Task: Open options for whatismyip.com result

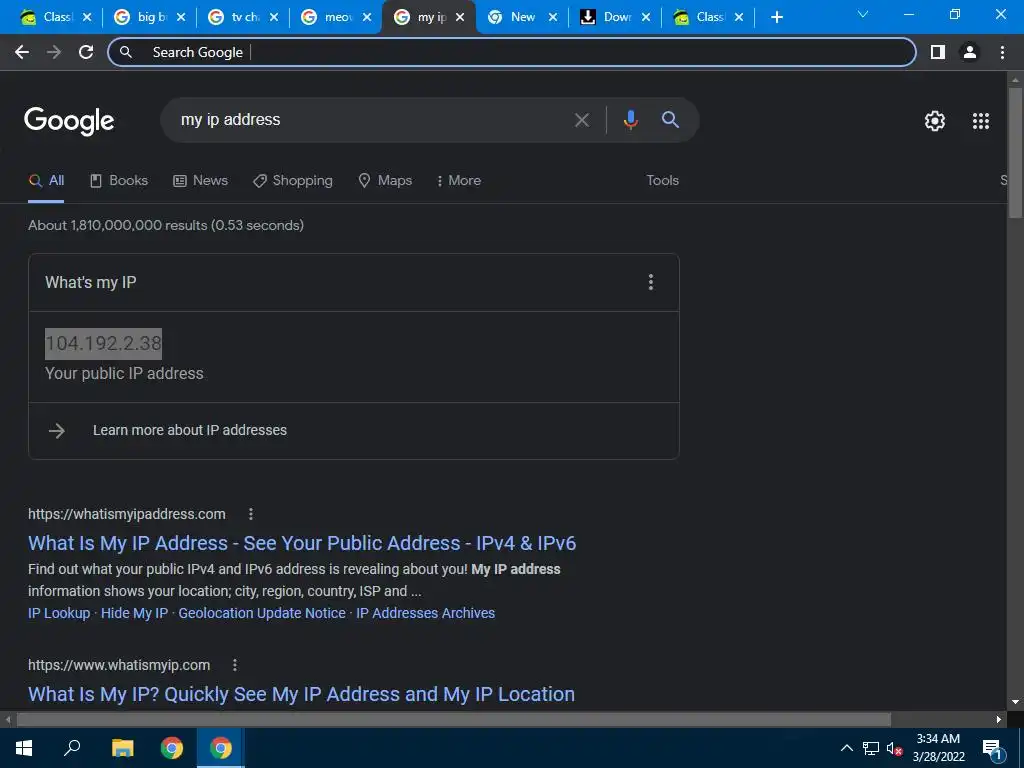Action: [x=235, y=665]
